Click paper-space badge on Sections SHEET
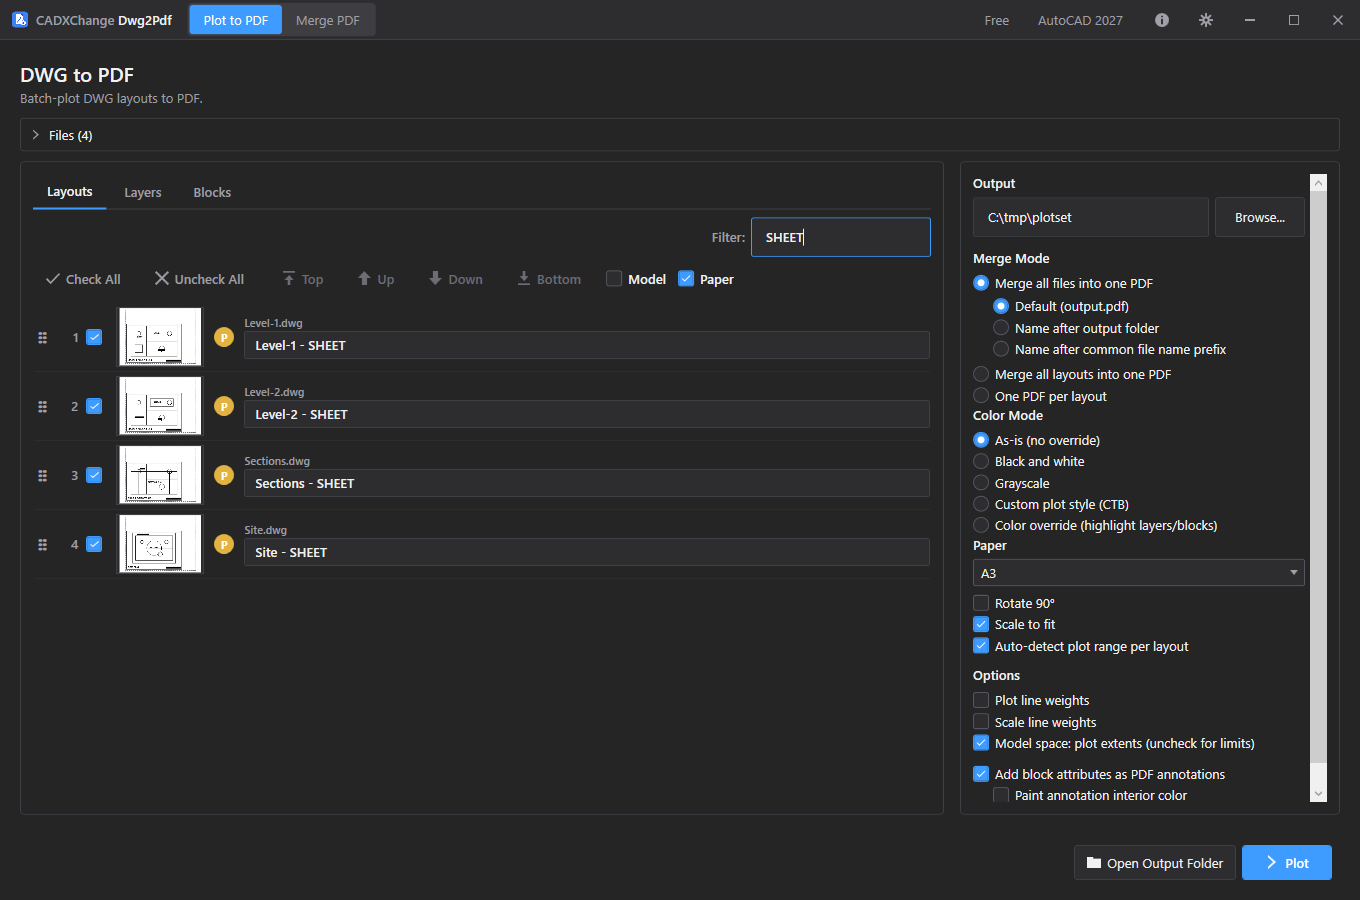Screen dimensions: 1360x900 coord(224,476)
